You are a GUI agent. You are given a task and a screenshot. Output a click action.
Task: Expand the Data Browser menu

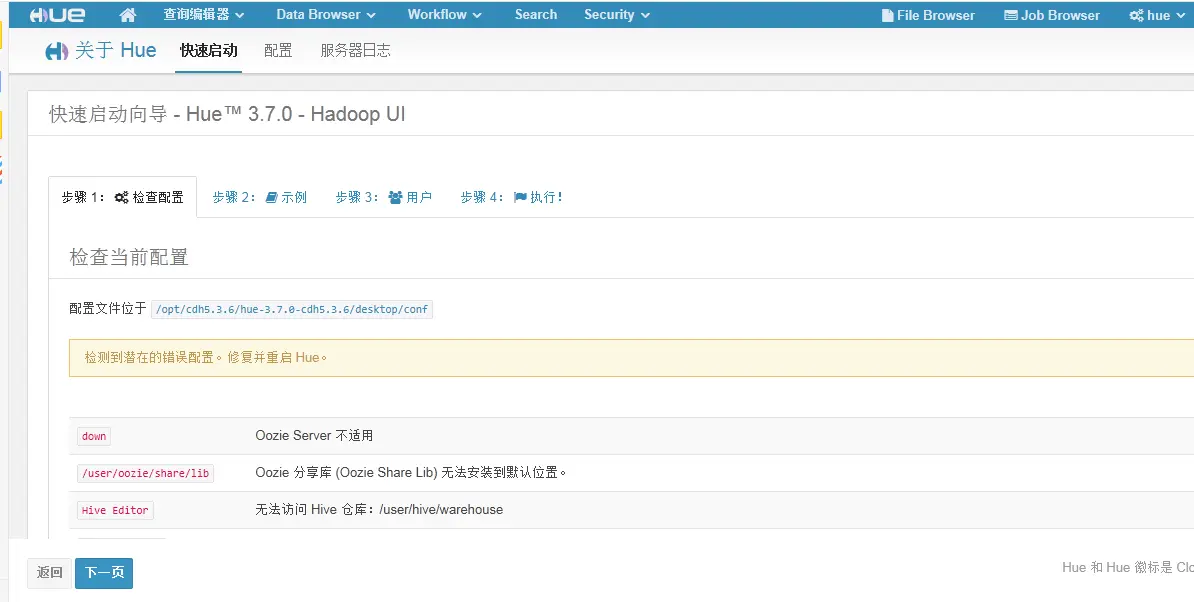point(326,14)
